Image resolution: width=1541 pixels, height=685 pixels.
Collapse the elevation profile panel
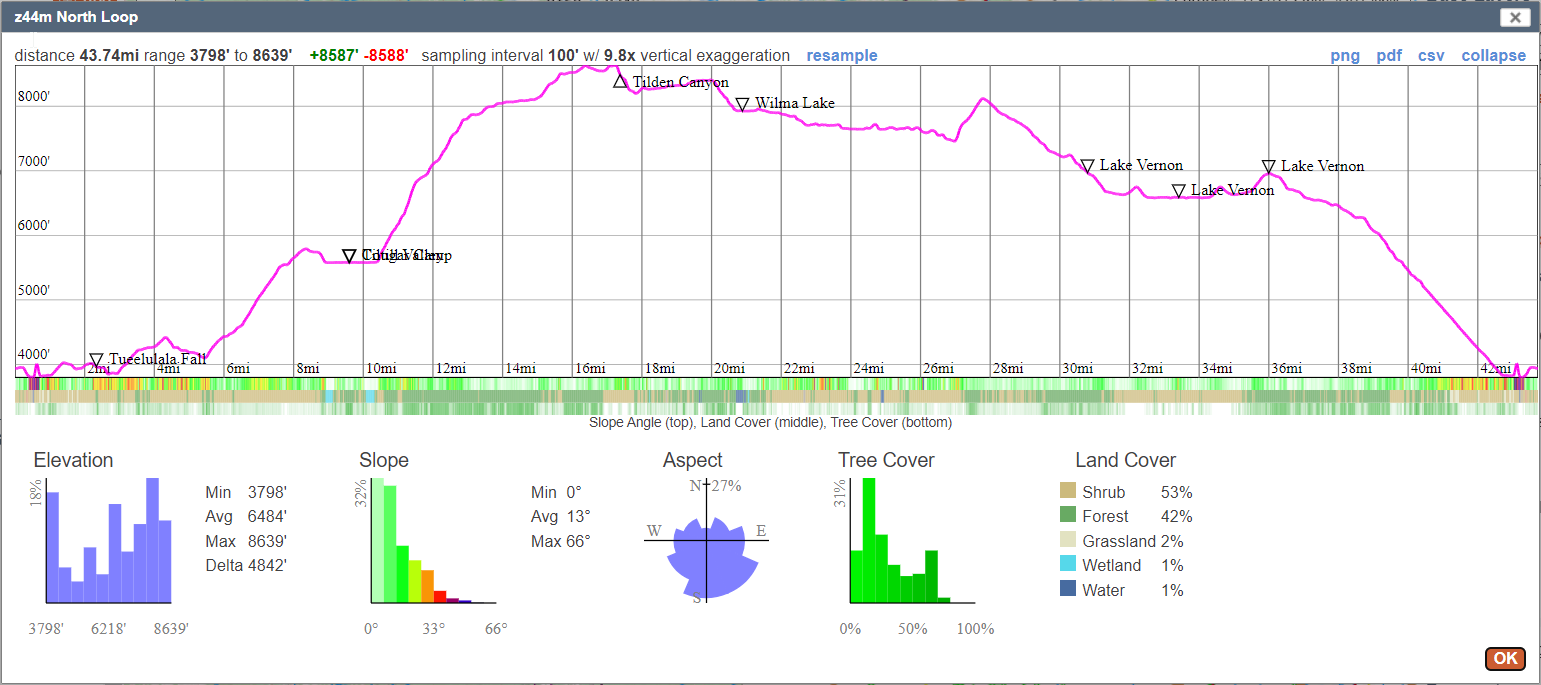pos(1494,56)
